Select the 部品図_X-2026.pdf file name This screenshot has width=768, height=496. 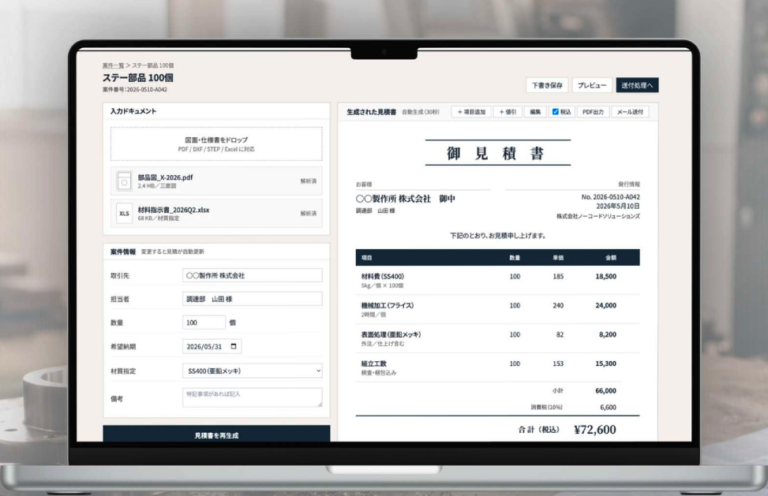165,178
